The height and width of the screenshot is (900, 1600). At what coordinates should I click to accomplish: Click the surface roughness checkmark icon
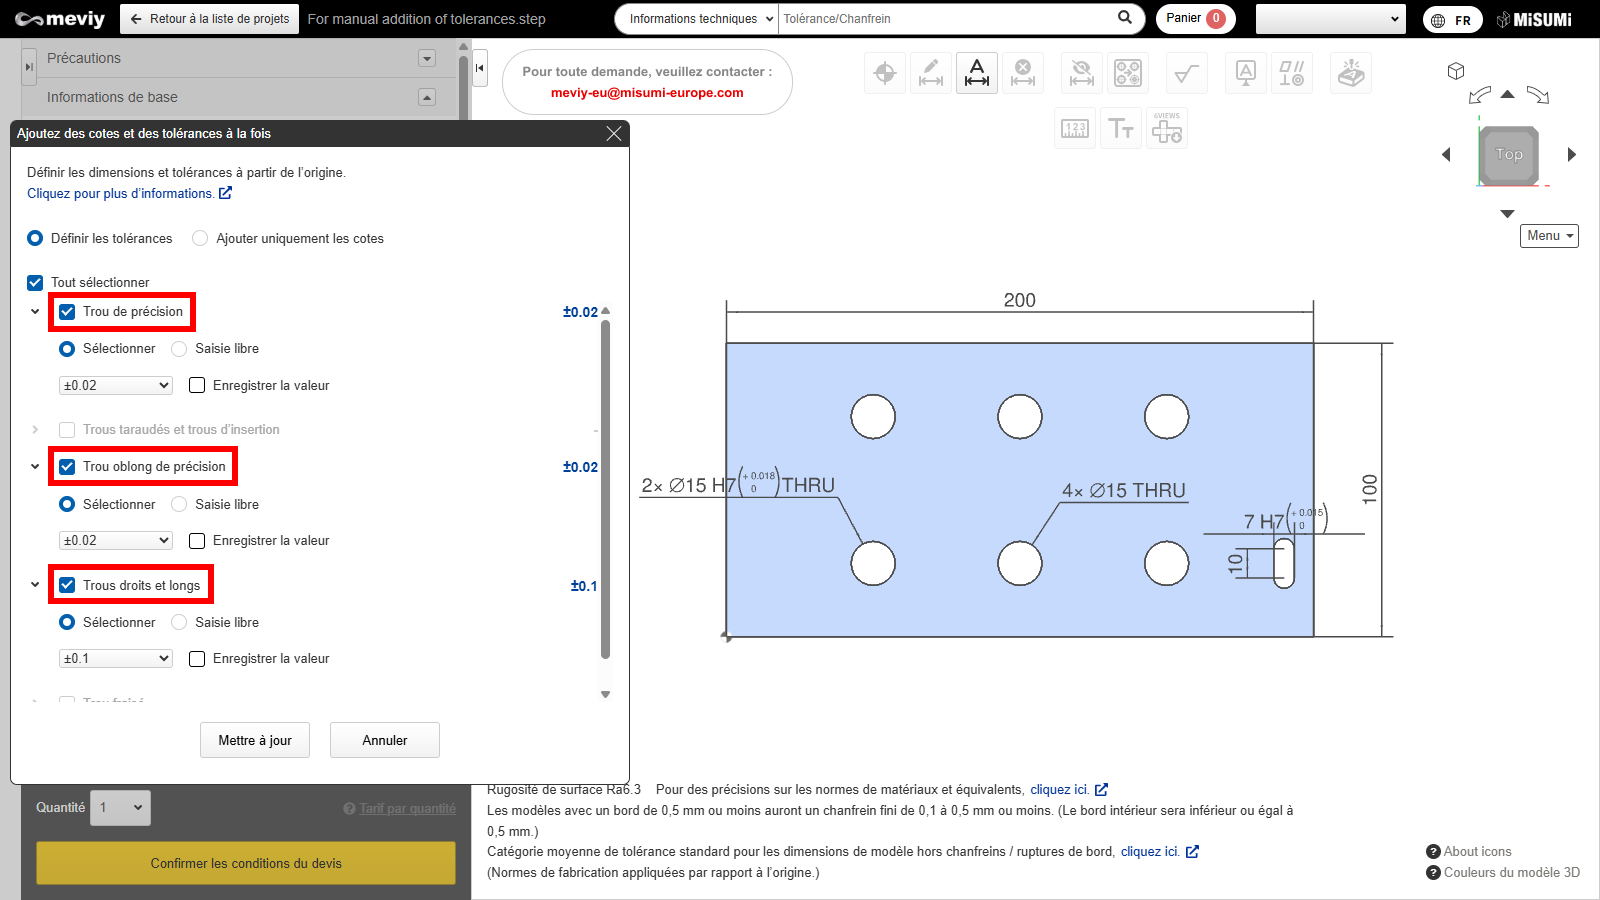(x=1187, y=73)
